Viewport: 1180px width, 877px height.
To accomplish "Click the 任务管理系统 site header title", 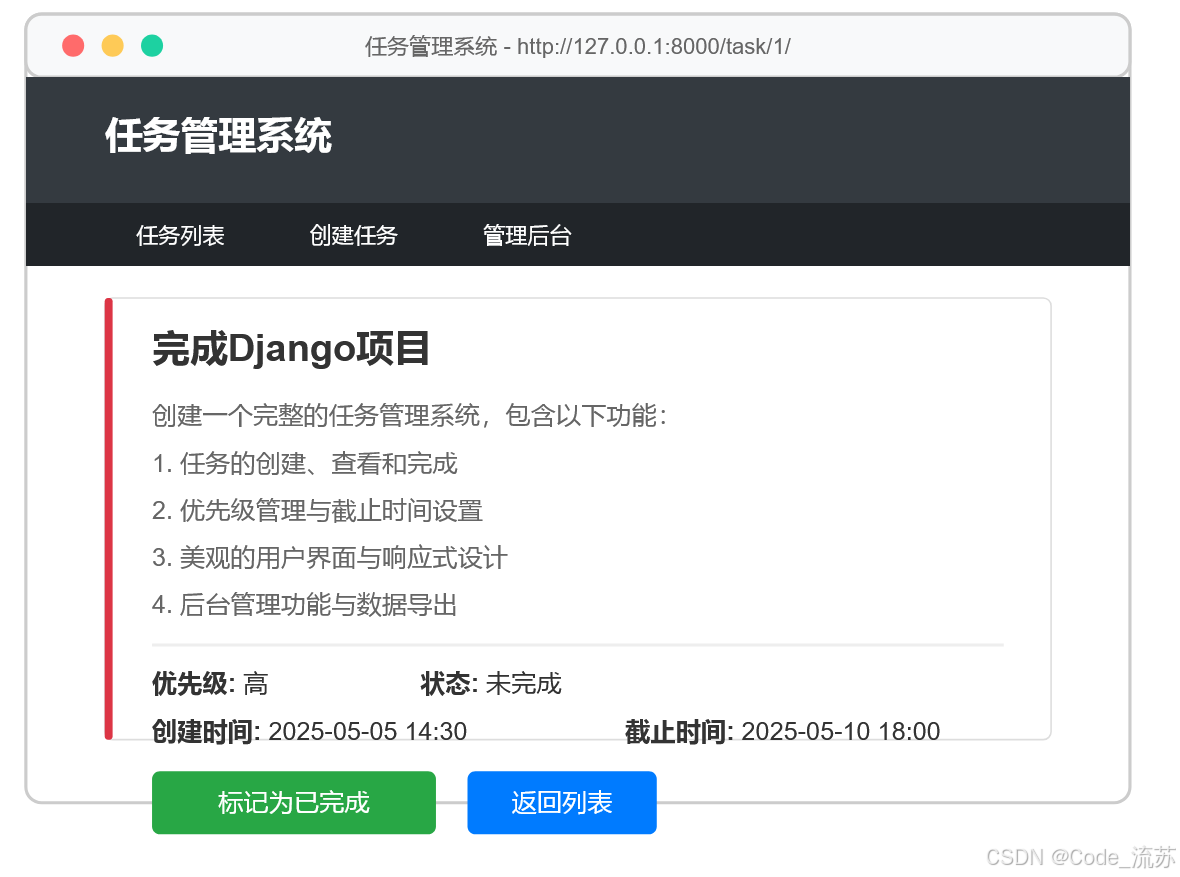I will pyautogui.click(x=218, y=136).
